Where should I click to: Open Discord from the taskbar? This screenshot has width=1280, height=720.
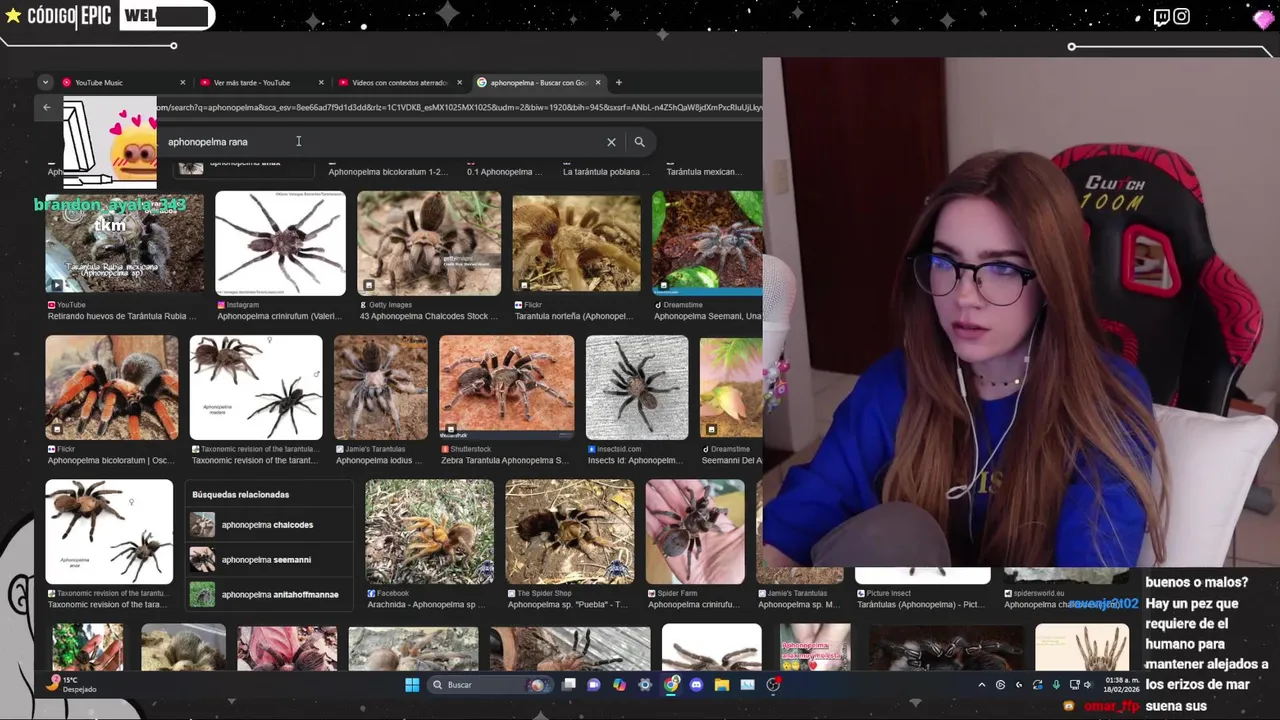[x=697, y=685]
